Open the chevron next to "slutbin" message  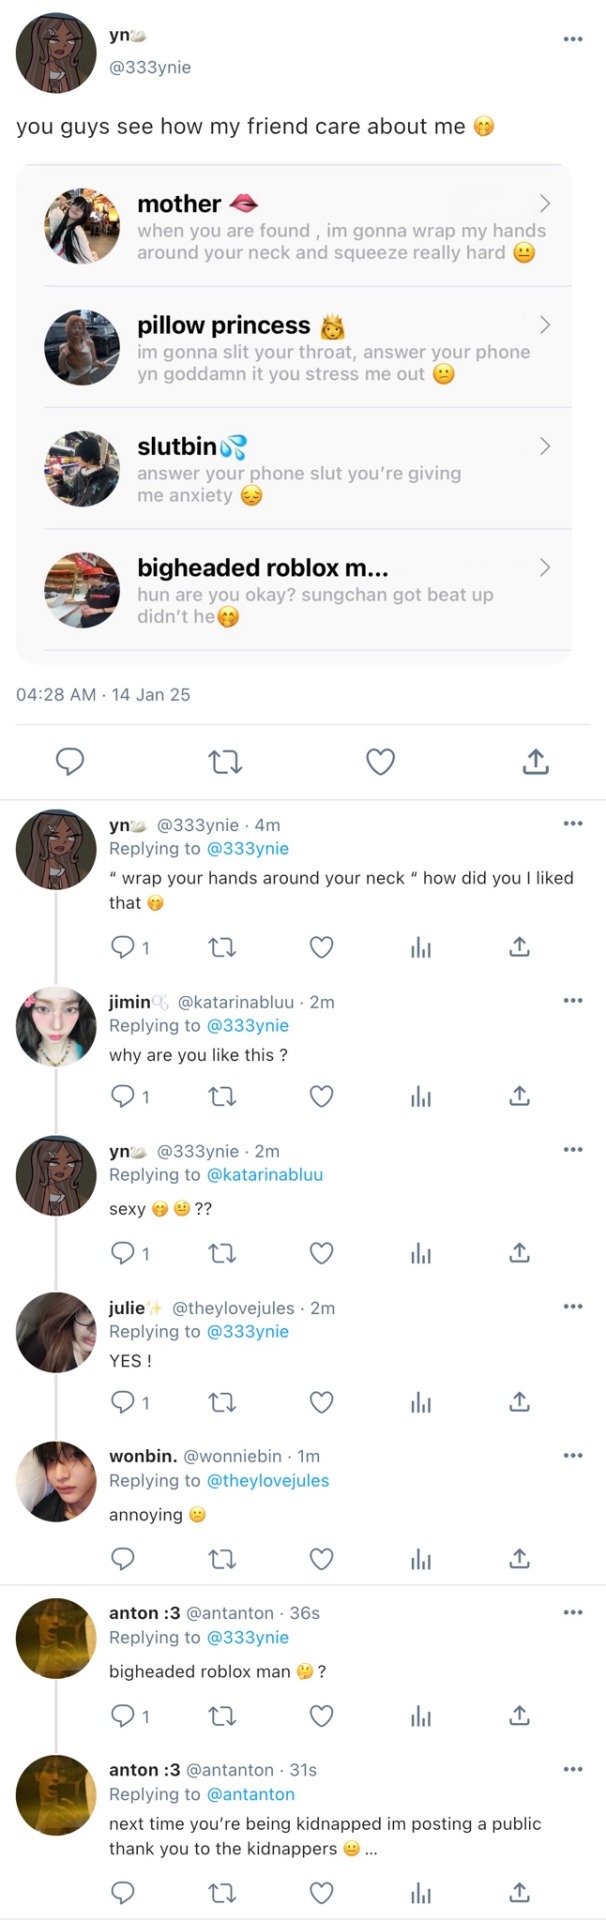[x=545, y=446]
